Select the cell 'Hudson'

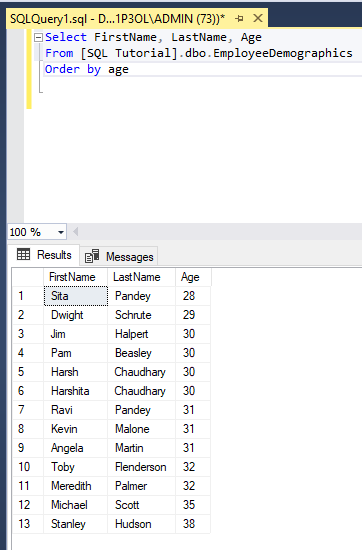click(141, 524)
